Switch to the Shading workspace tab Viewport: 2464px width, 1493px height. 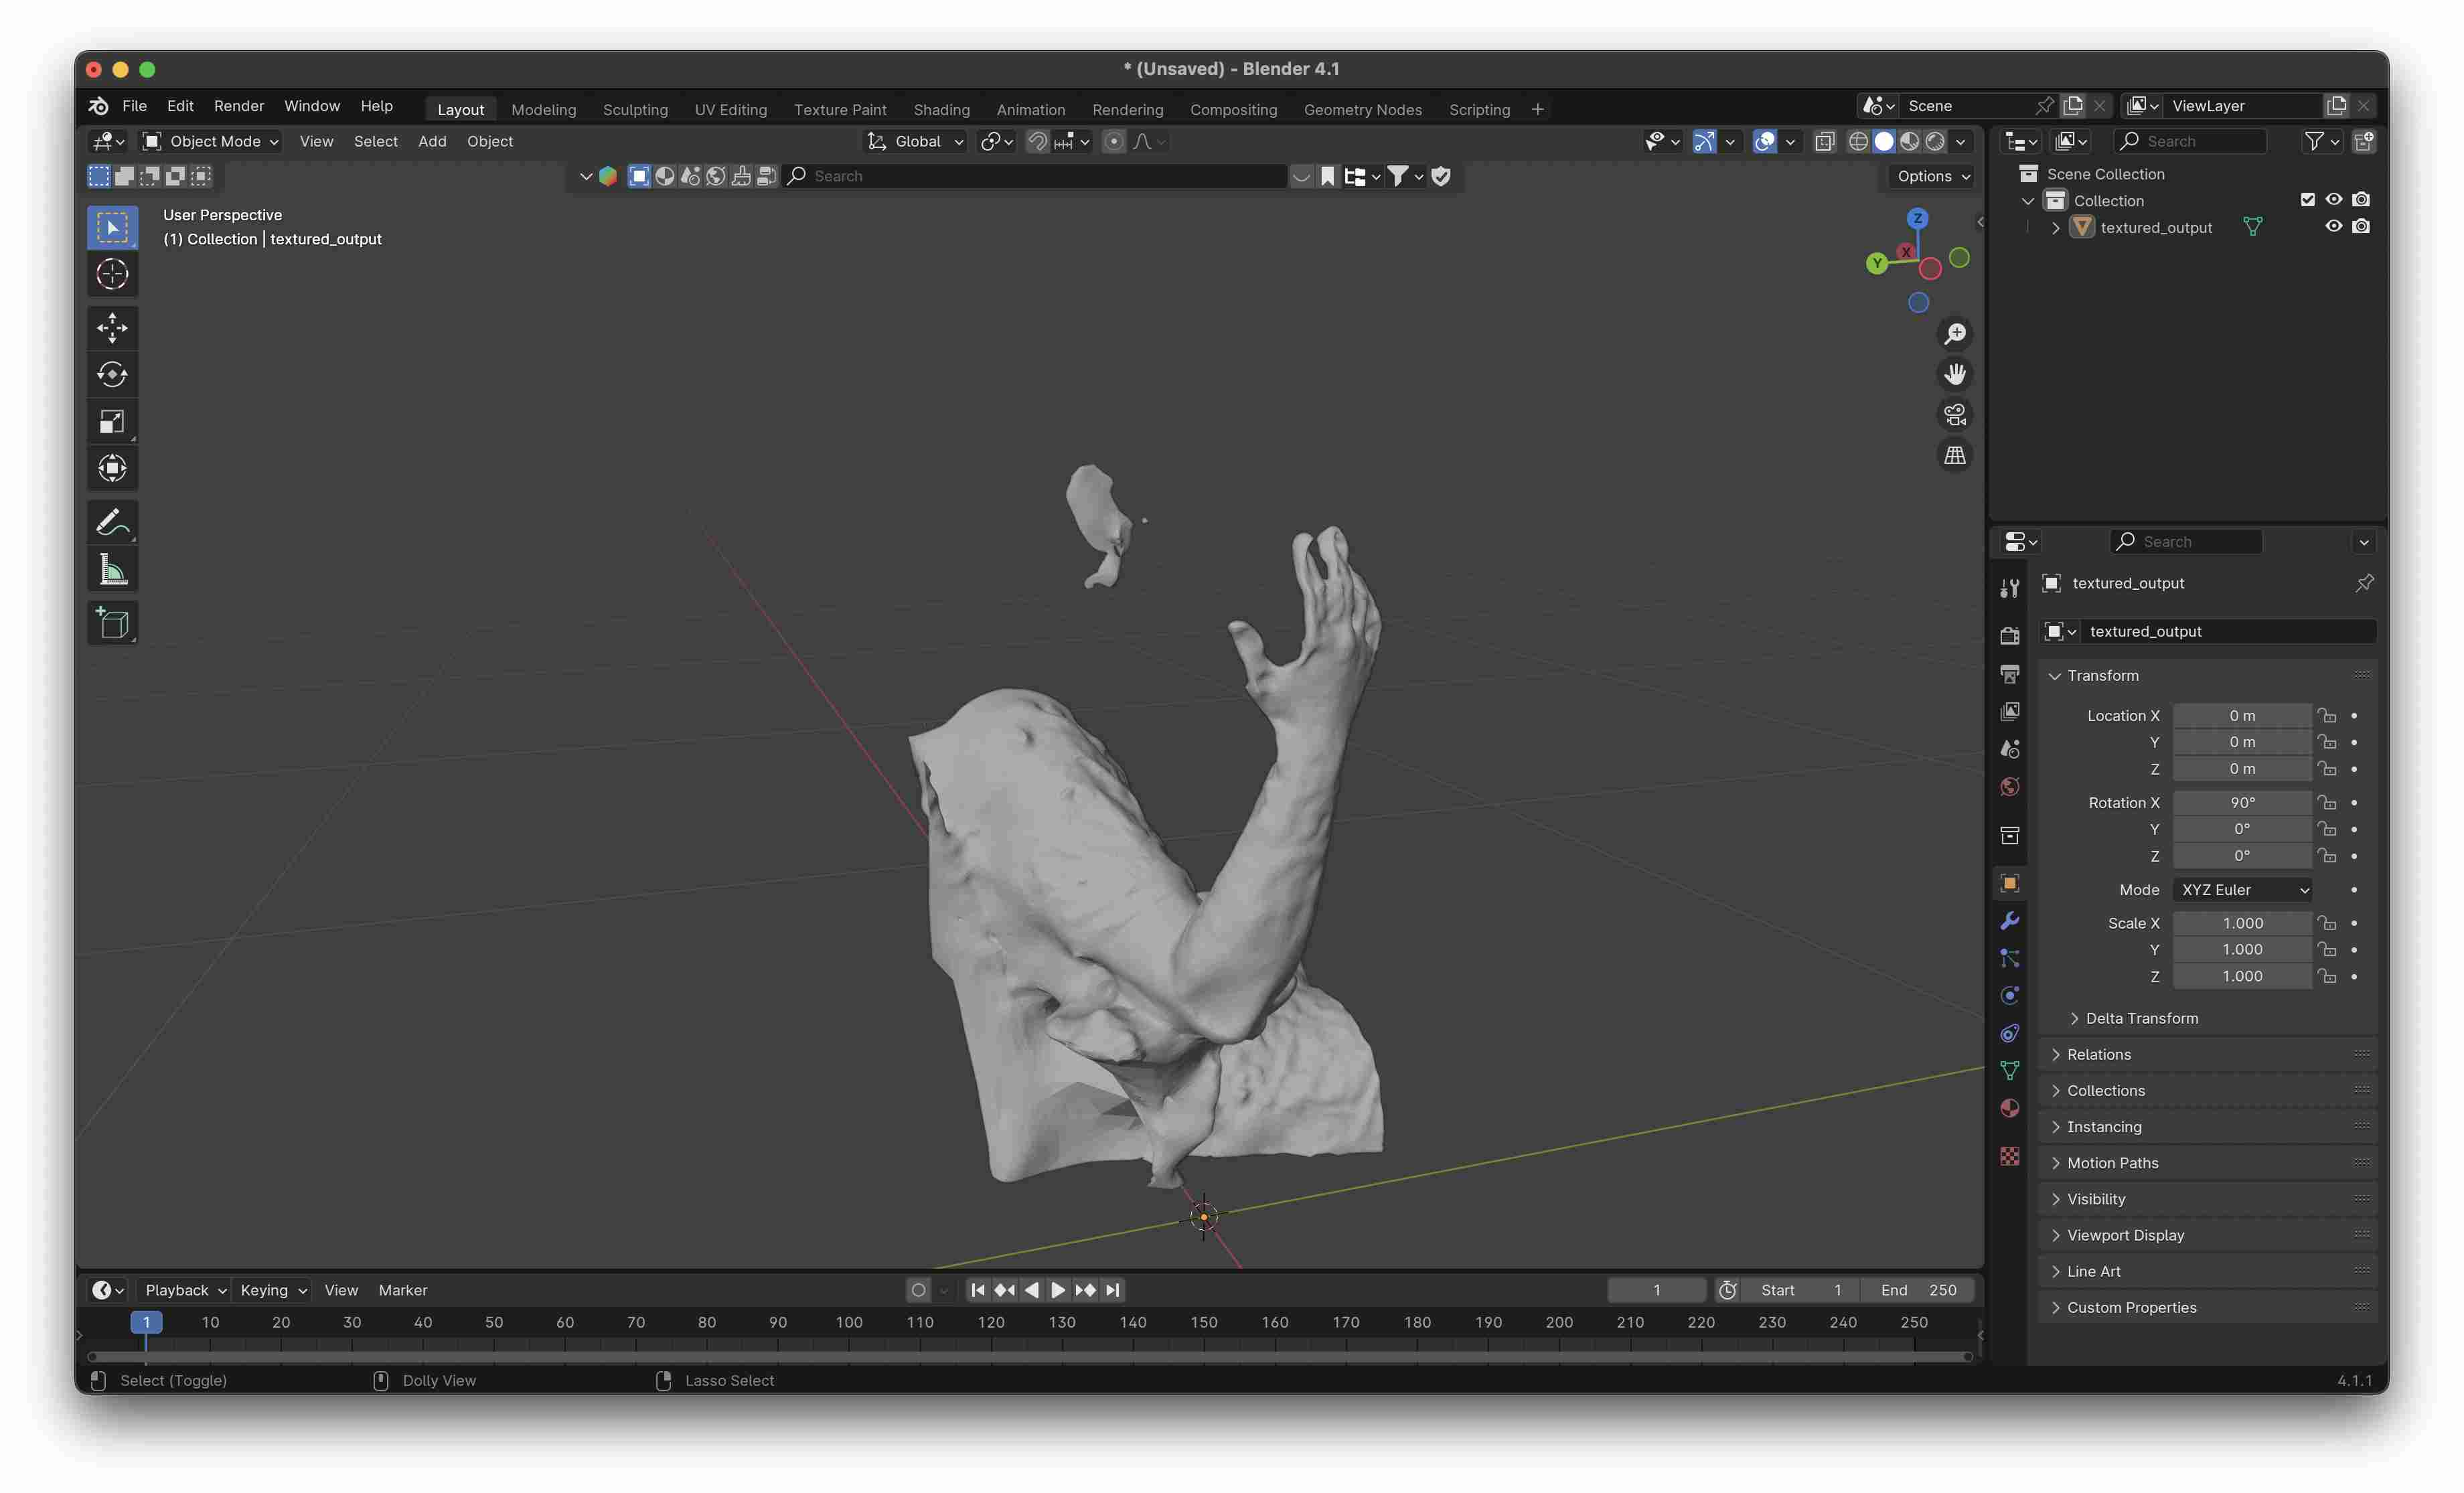coord(941,110)
